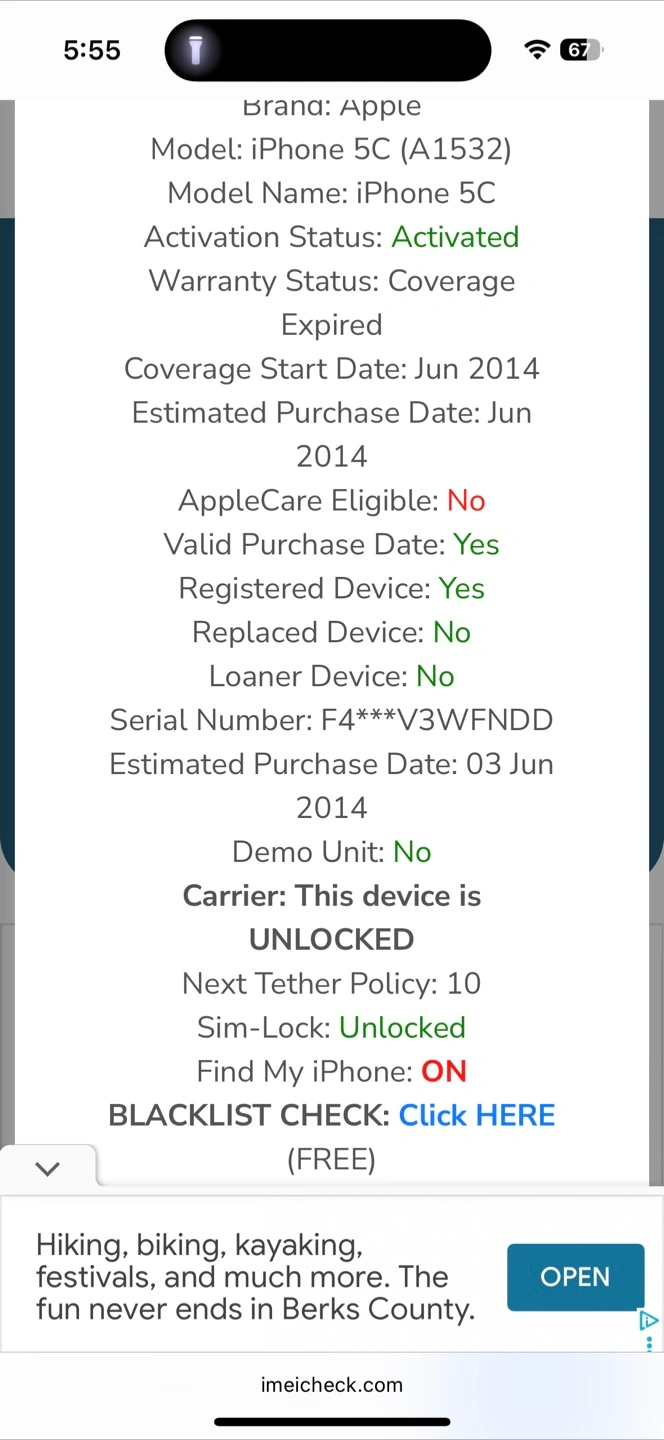Tap the battery level indicator
Viewport: 664px width, 1440px height.
coord(580,50)
